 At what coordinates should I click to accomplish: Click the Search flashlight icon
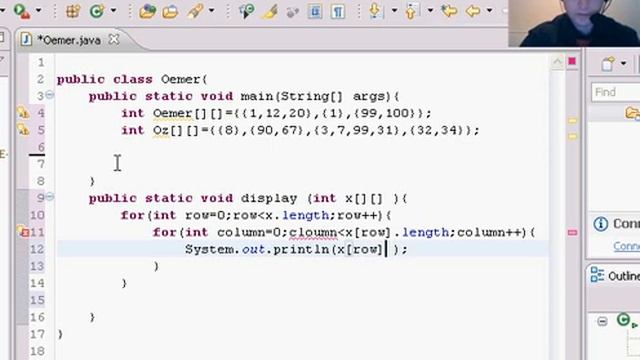195,11
